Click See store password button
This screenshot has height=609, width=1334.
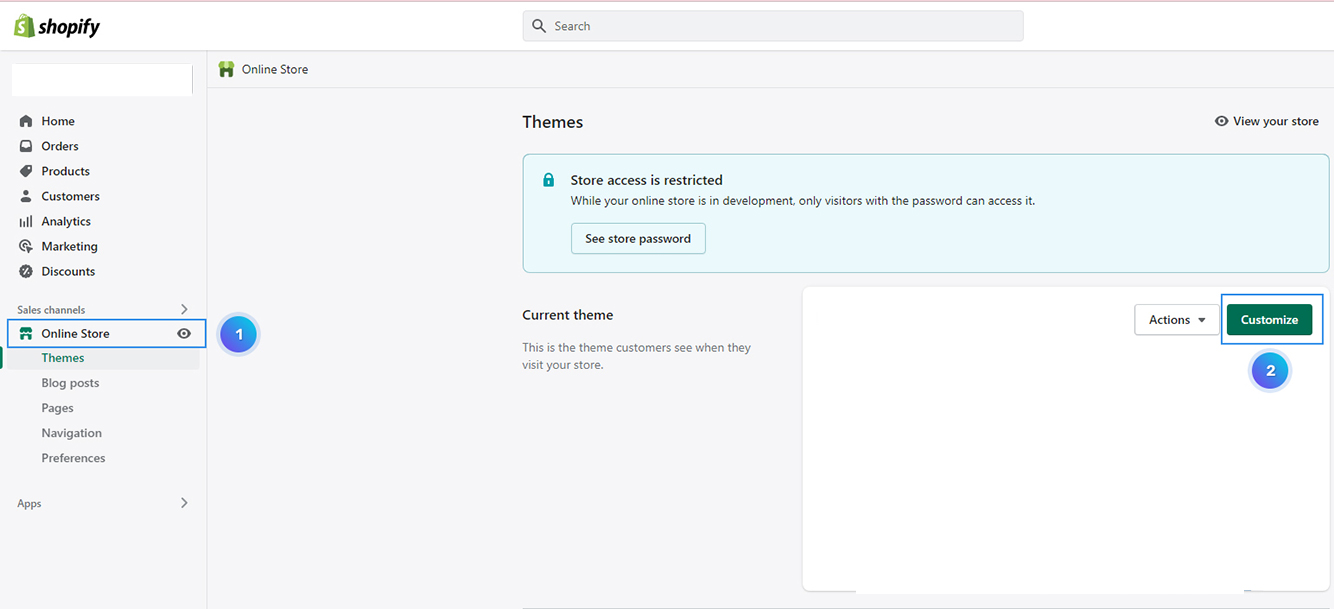coord(638,239)
